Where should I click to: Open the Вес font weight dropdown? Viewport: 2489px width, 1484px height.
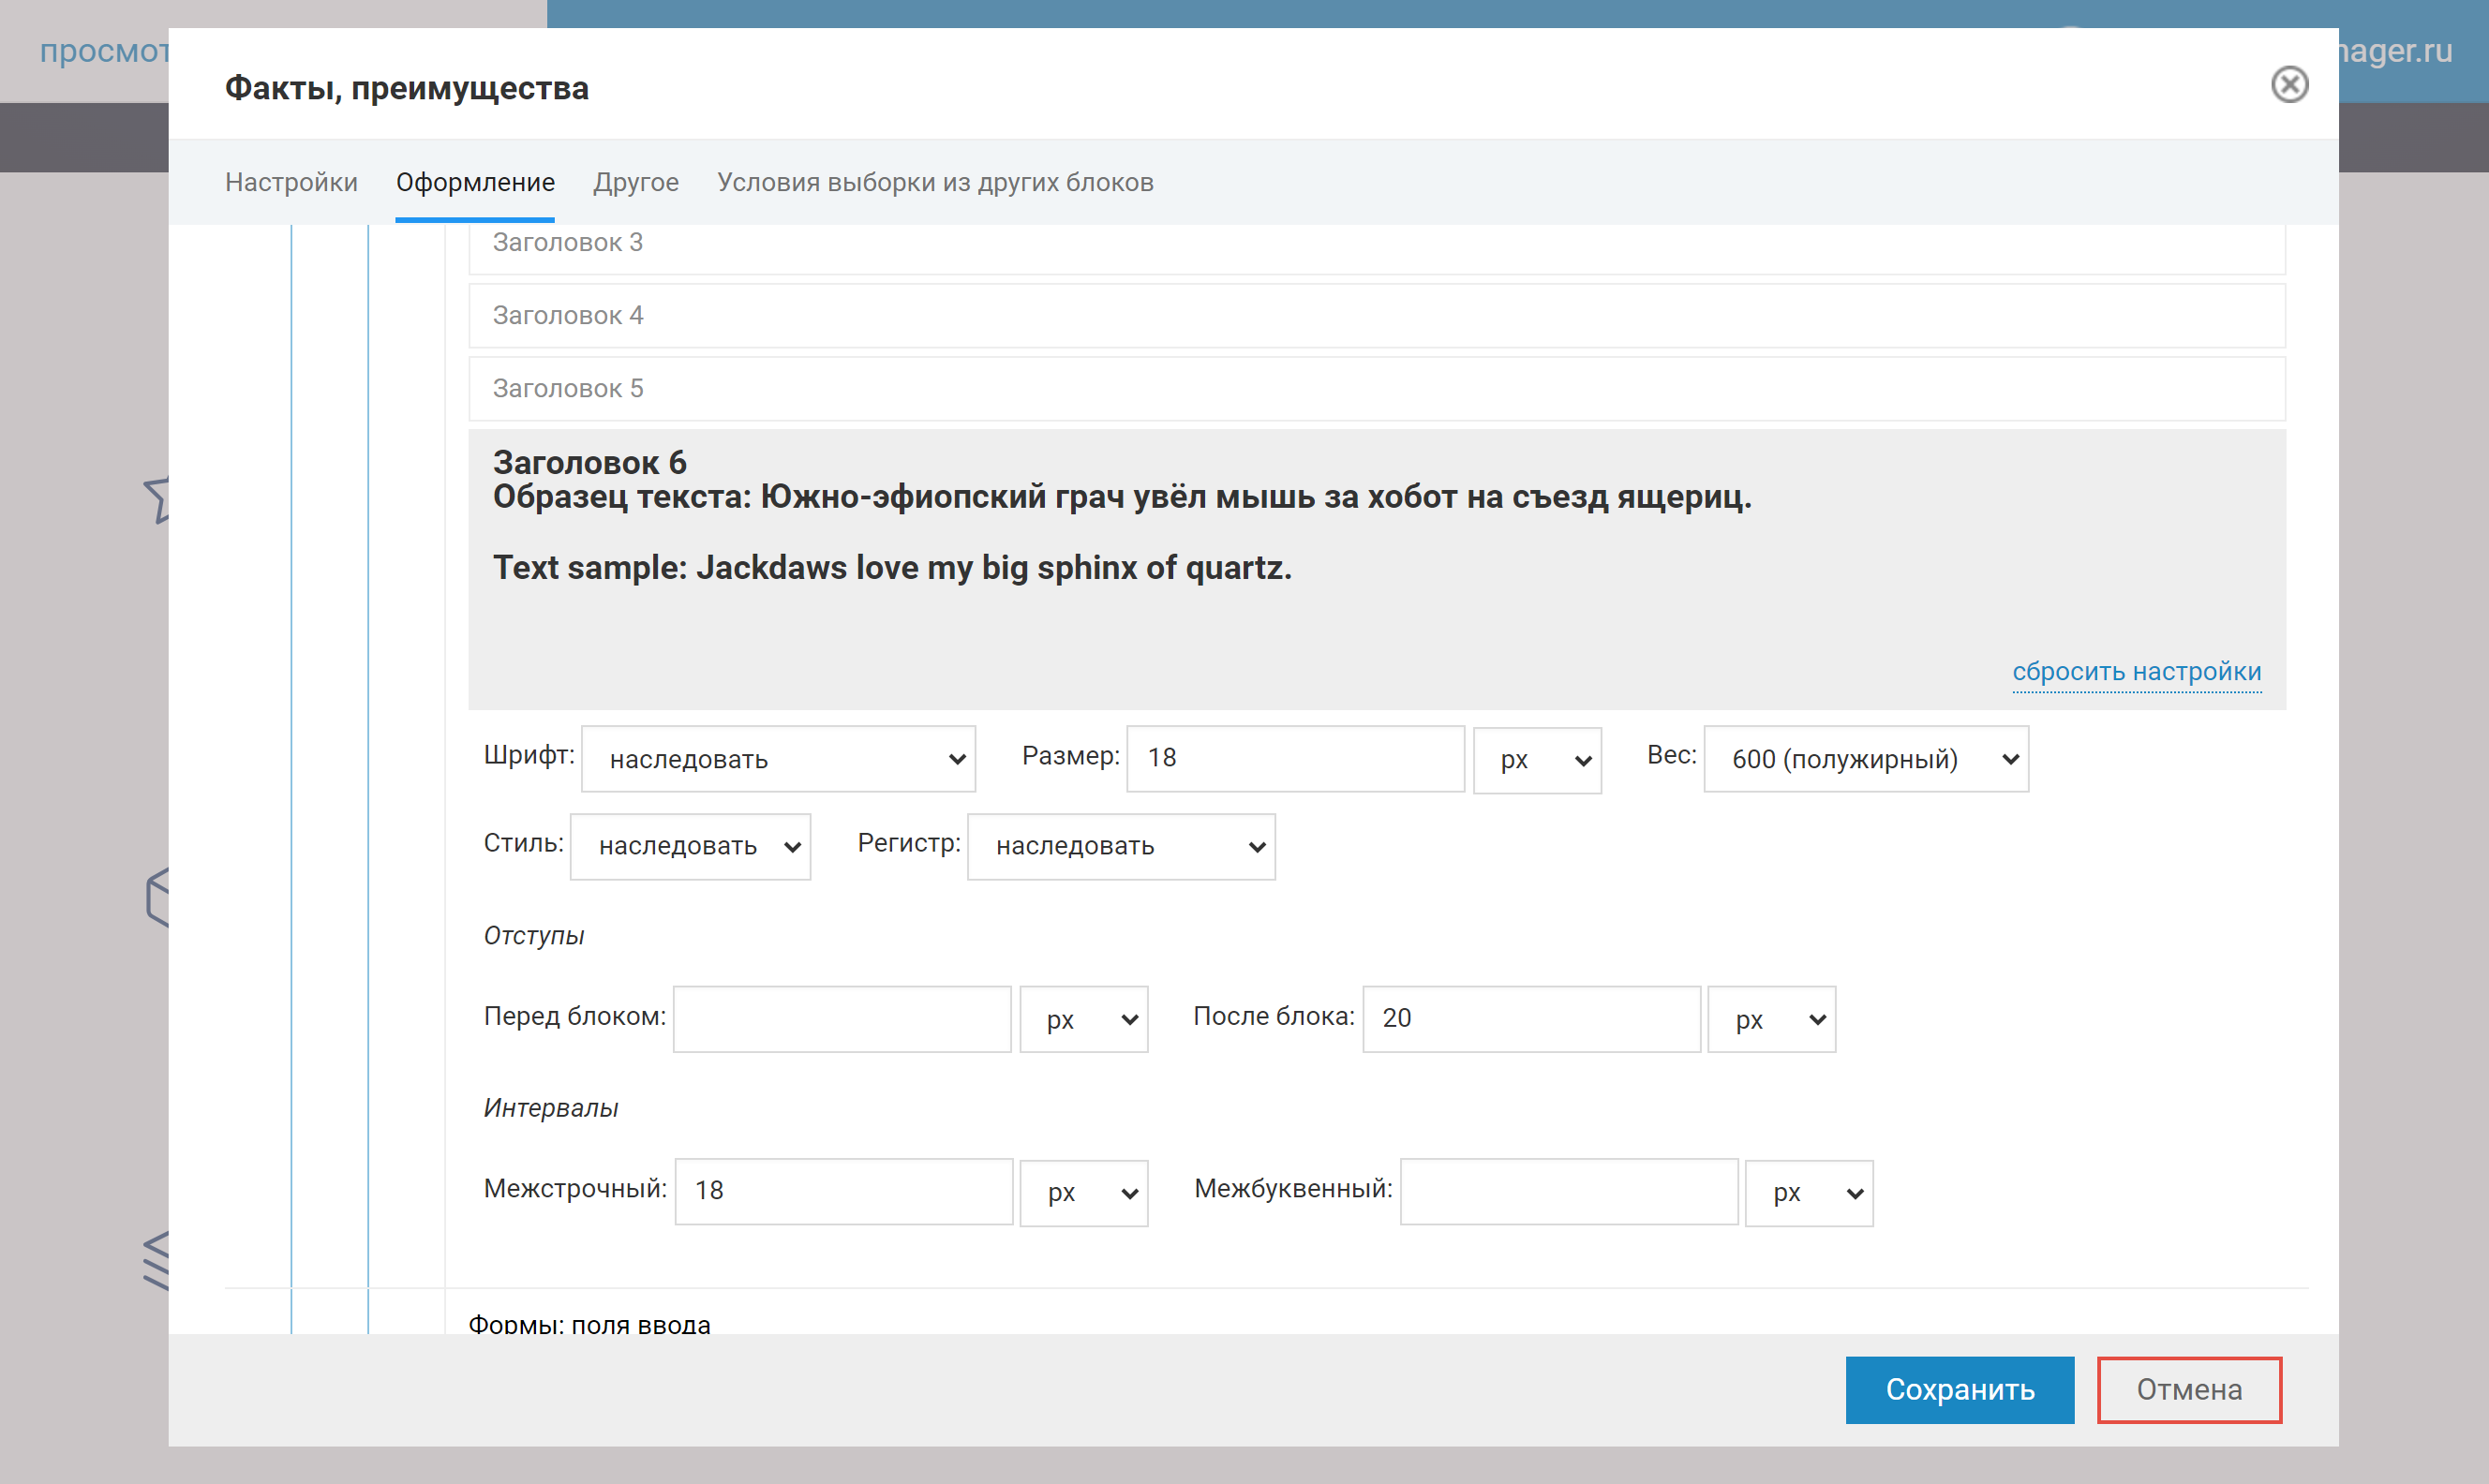click(1865, 759)
